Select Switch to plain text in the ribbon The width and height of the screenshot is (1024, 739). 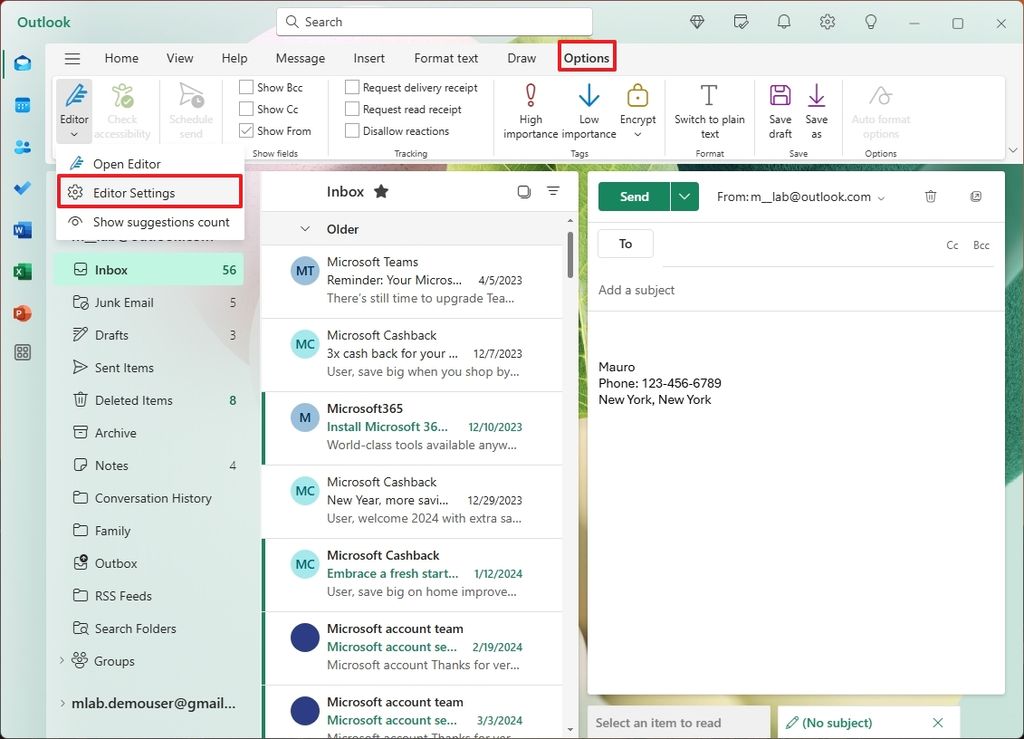tap(710, 108)
